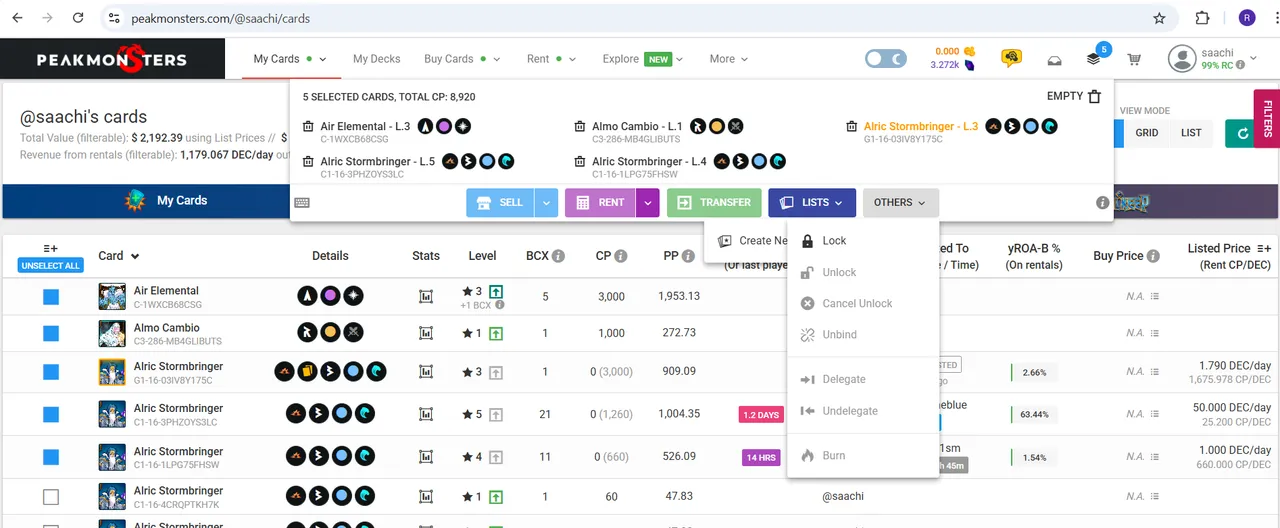
Task: Open PeakD chat speech-bubble icon
Action: coord(1011,59)
